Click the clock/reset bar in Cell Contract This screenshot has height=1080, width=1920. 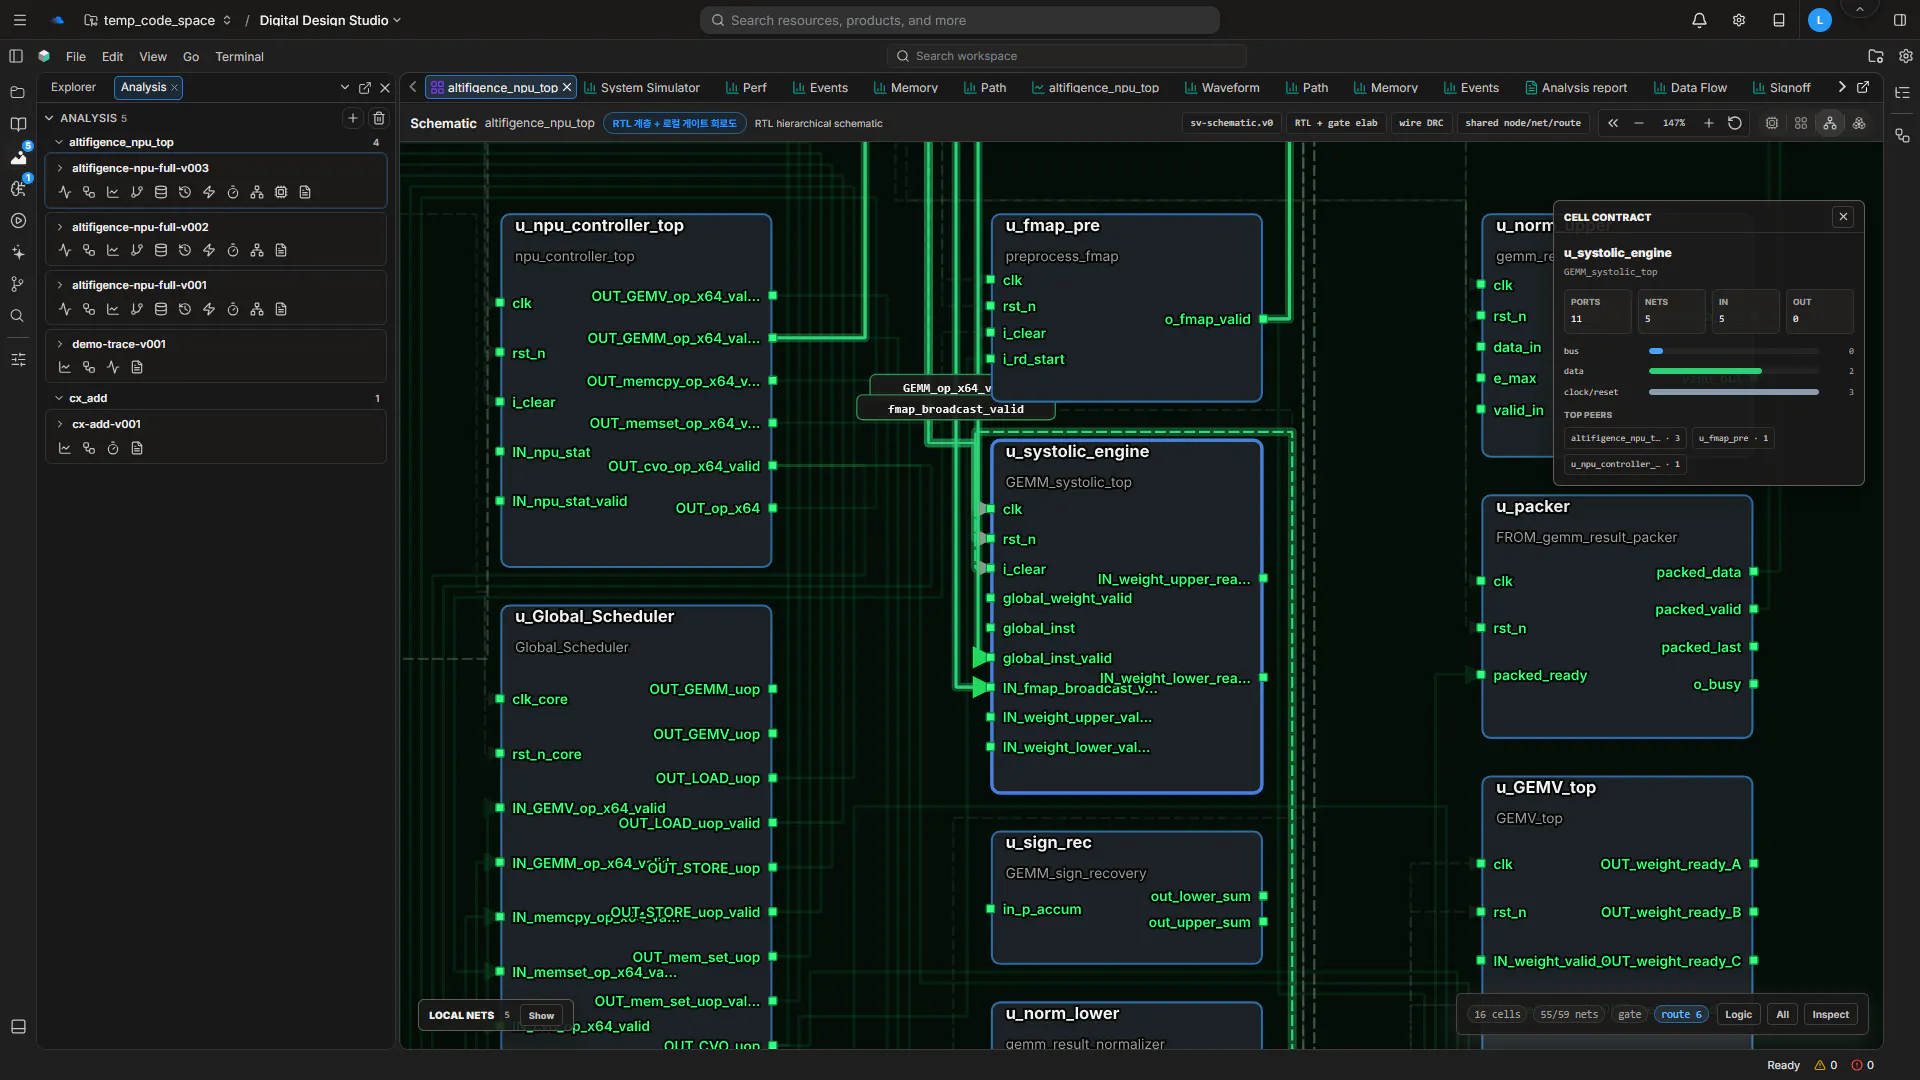[1733, 393]
